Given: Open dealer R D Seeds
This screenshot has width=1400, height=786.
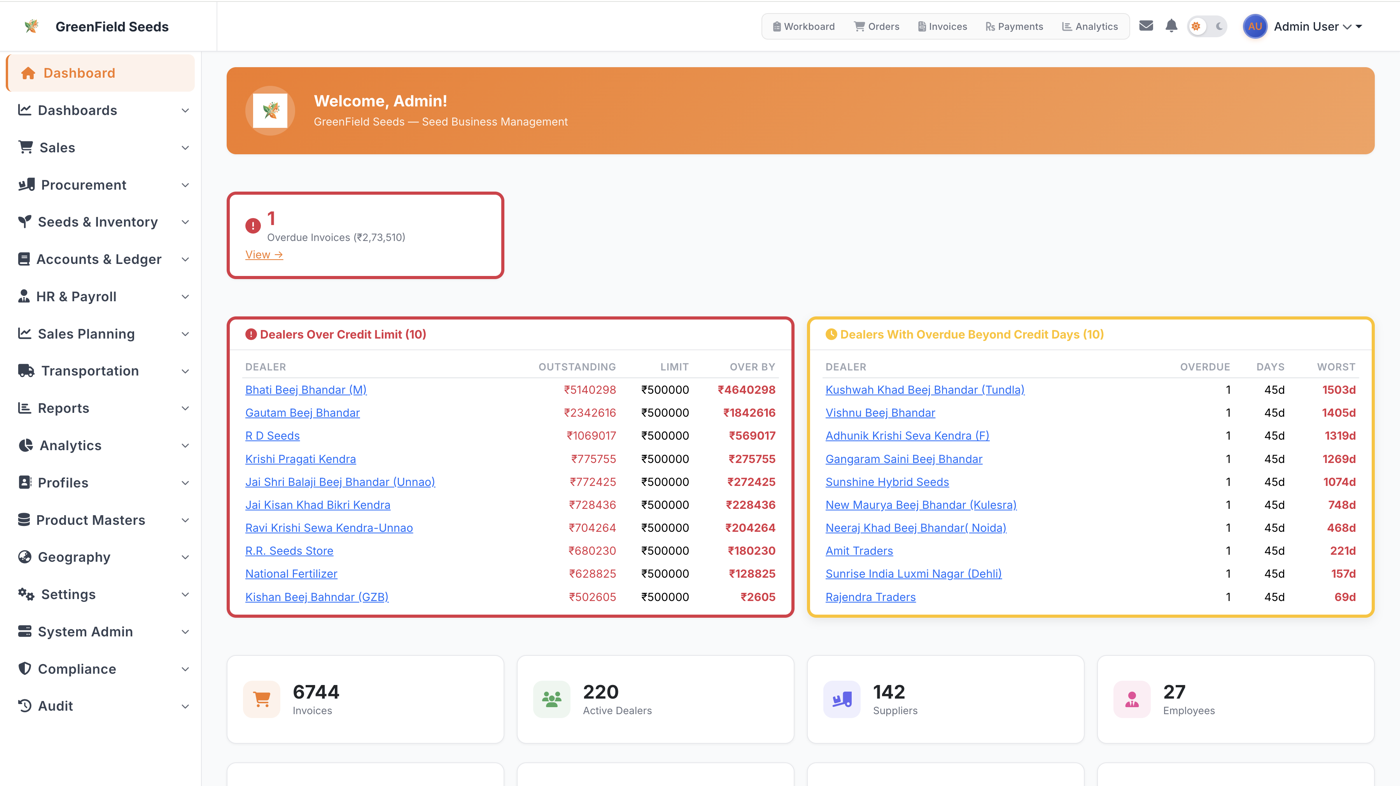Looking at the screenshot, I should [x=272, y=436].
